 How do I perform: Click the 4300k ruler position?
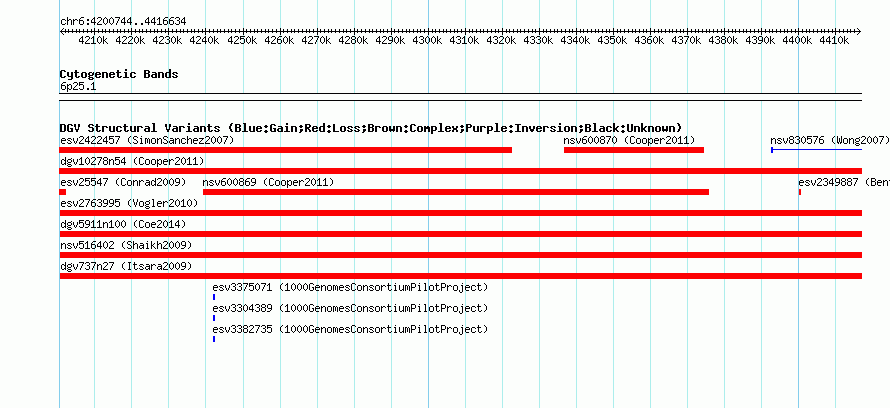pyautogui.click(x=427, y=40)
